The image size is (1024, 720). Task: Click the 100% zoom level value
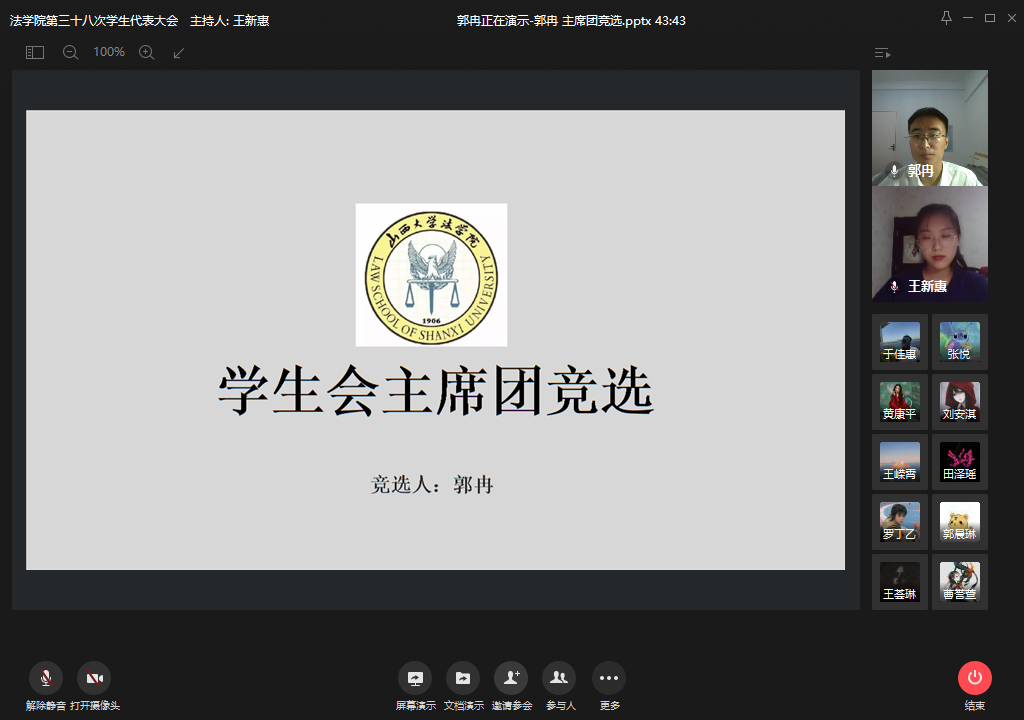[109, 52]
